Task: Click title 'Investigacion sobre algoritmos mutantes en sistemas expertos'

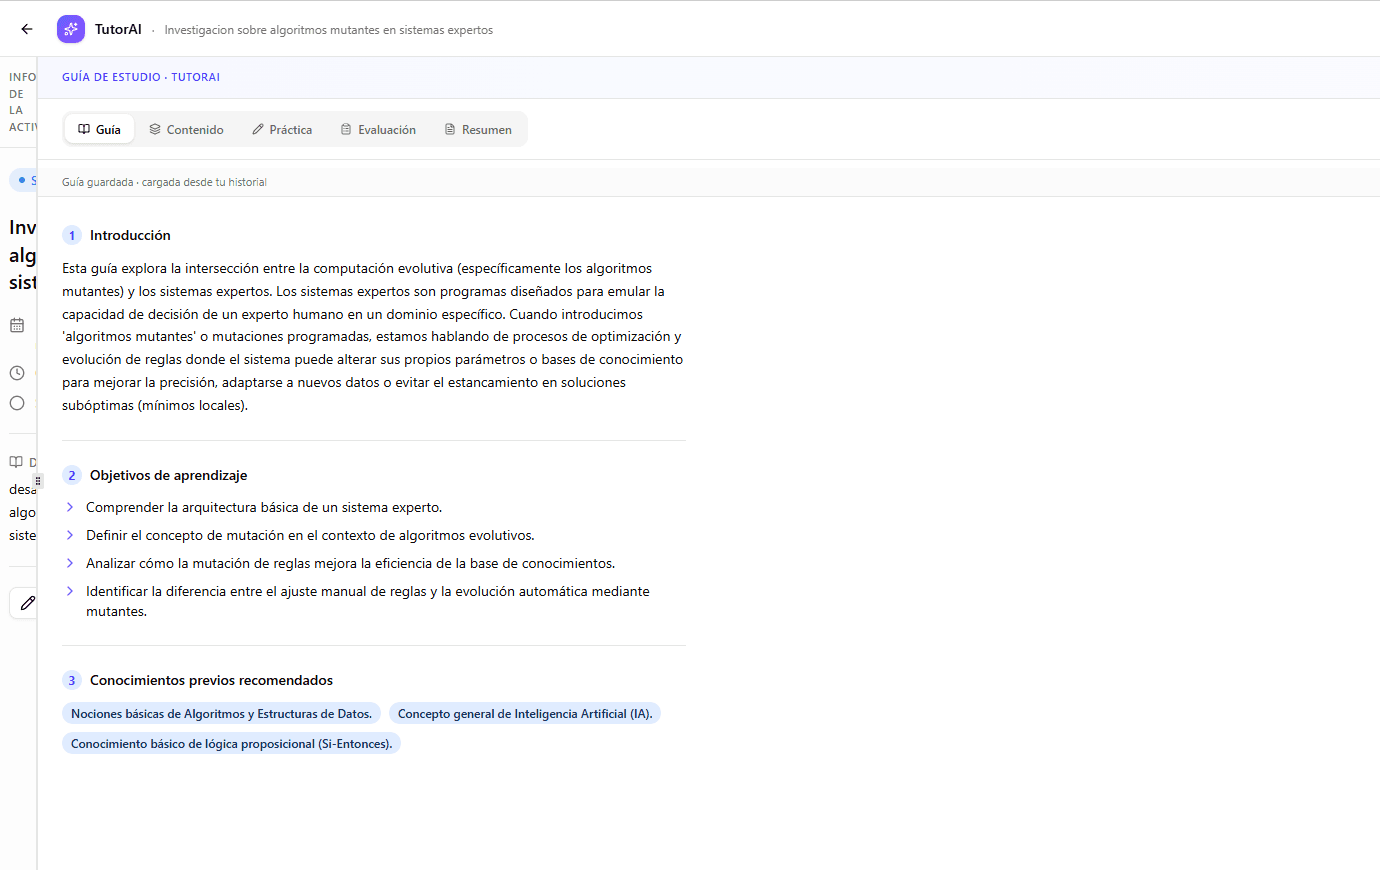Action: [329, 30]
